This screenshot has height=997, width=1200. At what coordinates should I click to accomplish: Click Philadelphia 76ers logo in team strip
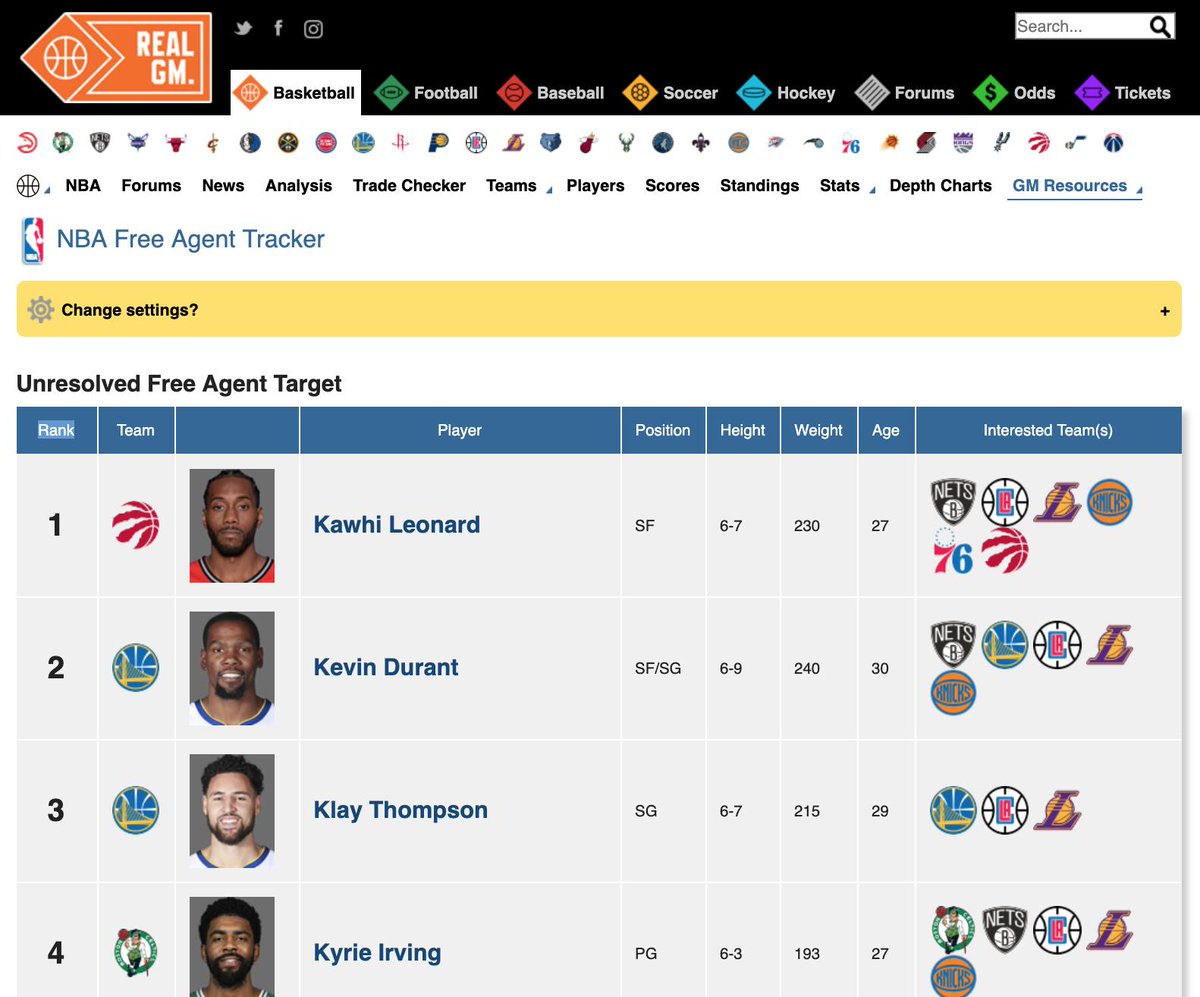pos(850,145)
